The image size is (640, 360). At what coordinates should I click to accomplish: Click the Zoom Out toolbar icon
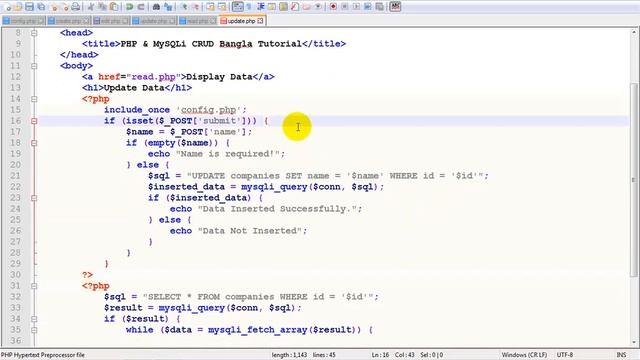pos(196,7)
